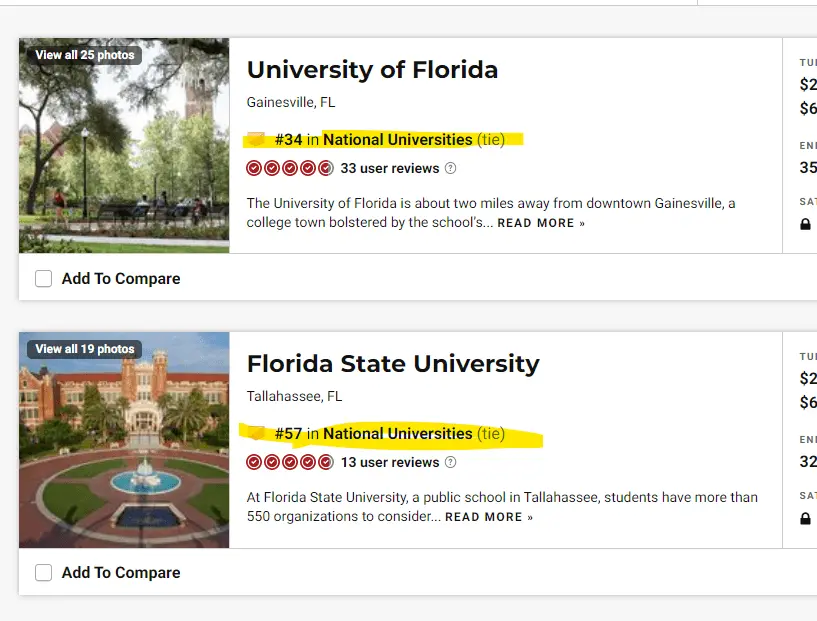Expand READ MORE for University of Florida description
817x621 pixels.
(x=540, y=223)
